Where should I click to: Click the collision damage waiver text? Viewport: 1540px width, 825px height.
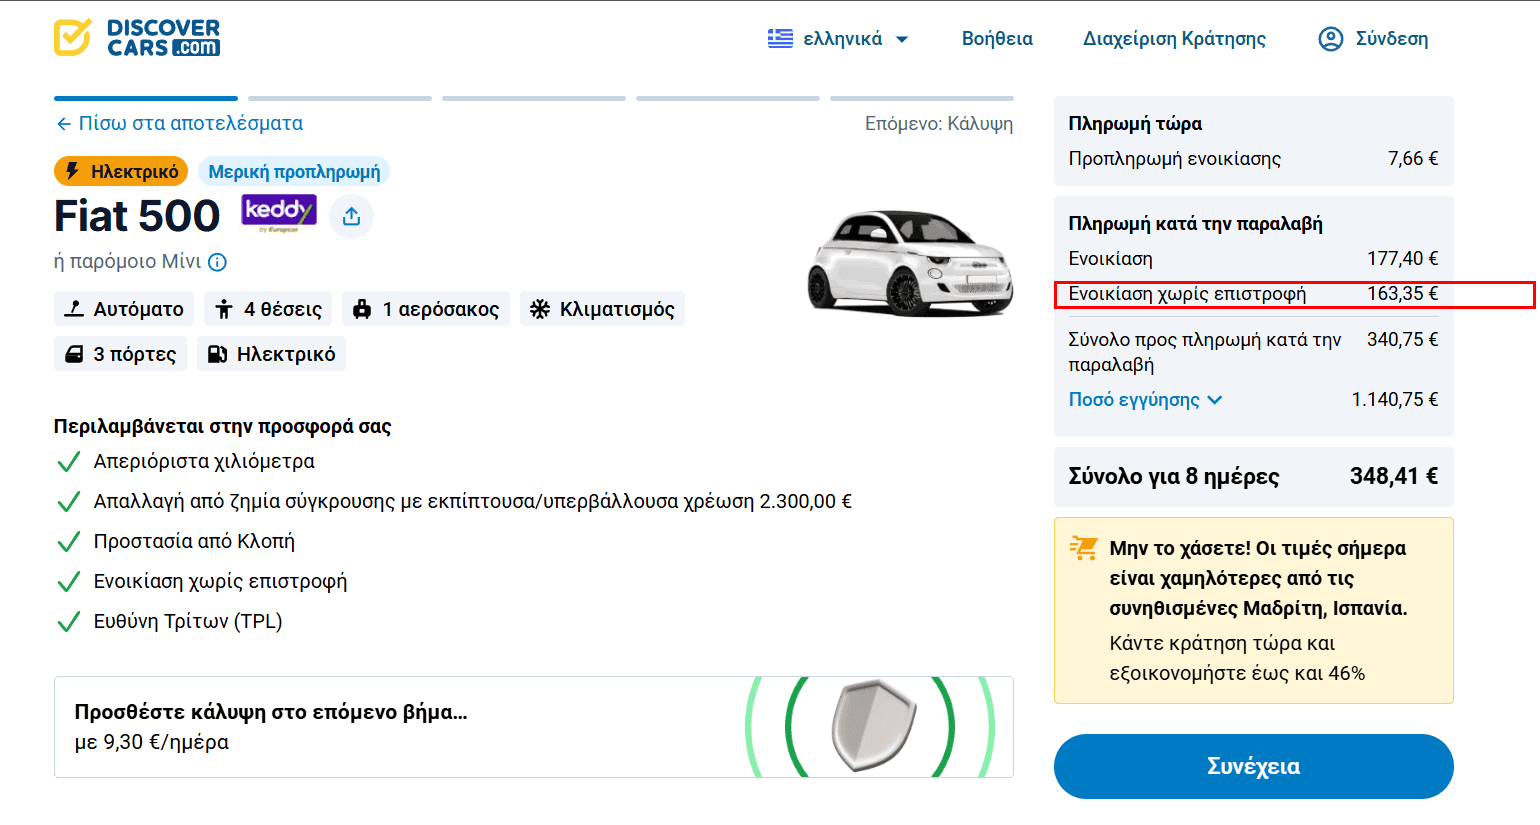[472, 501]
